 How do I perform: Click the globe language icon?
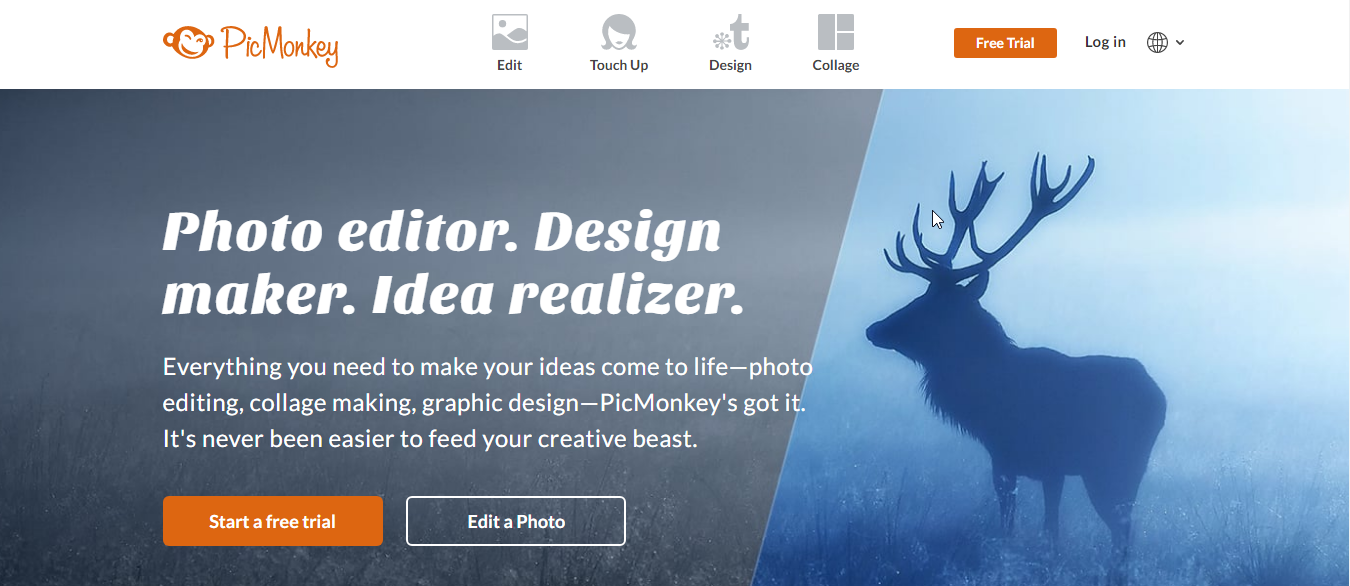(1157, 42)
